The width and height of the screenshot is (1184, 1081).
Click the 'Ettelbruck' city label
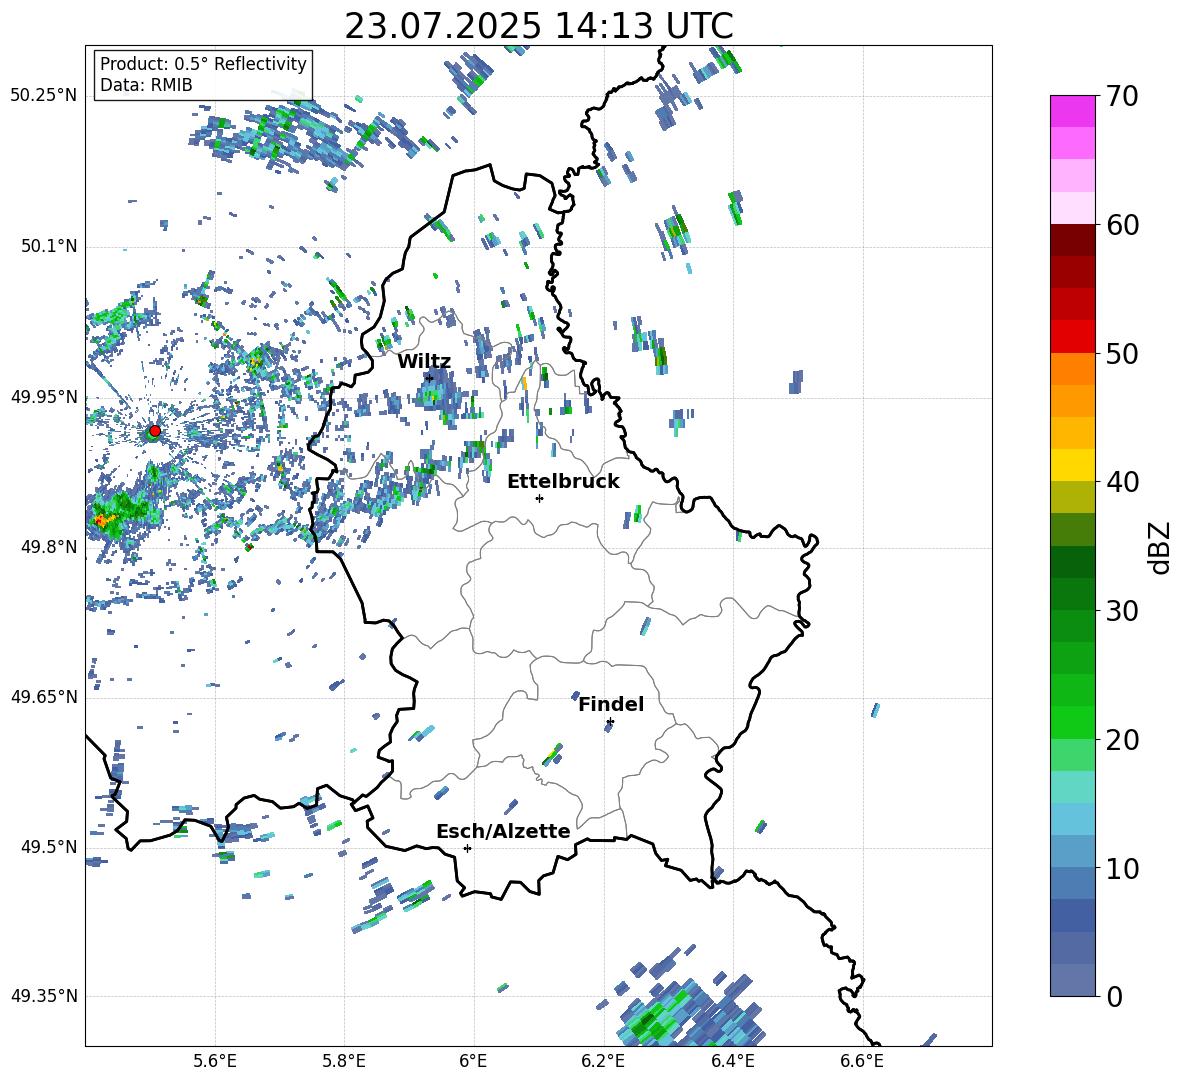click(563, 482)
